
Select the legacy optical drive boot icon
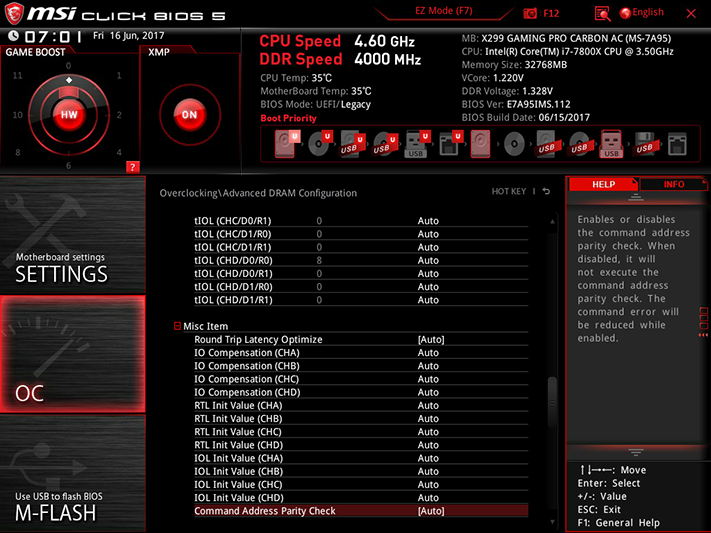point(514,144)
